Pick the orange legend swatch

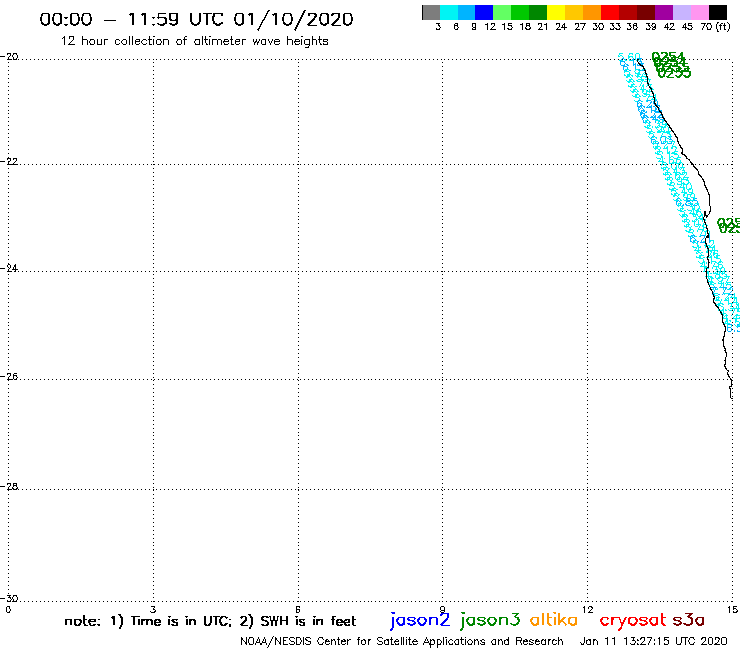tap(592, 12)
